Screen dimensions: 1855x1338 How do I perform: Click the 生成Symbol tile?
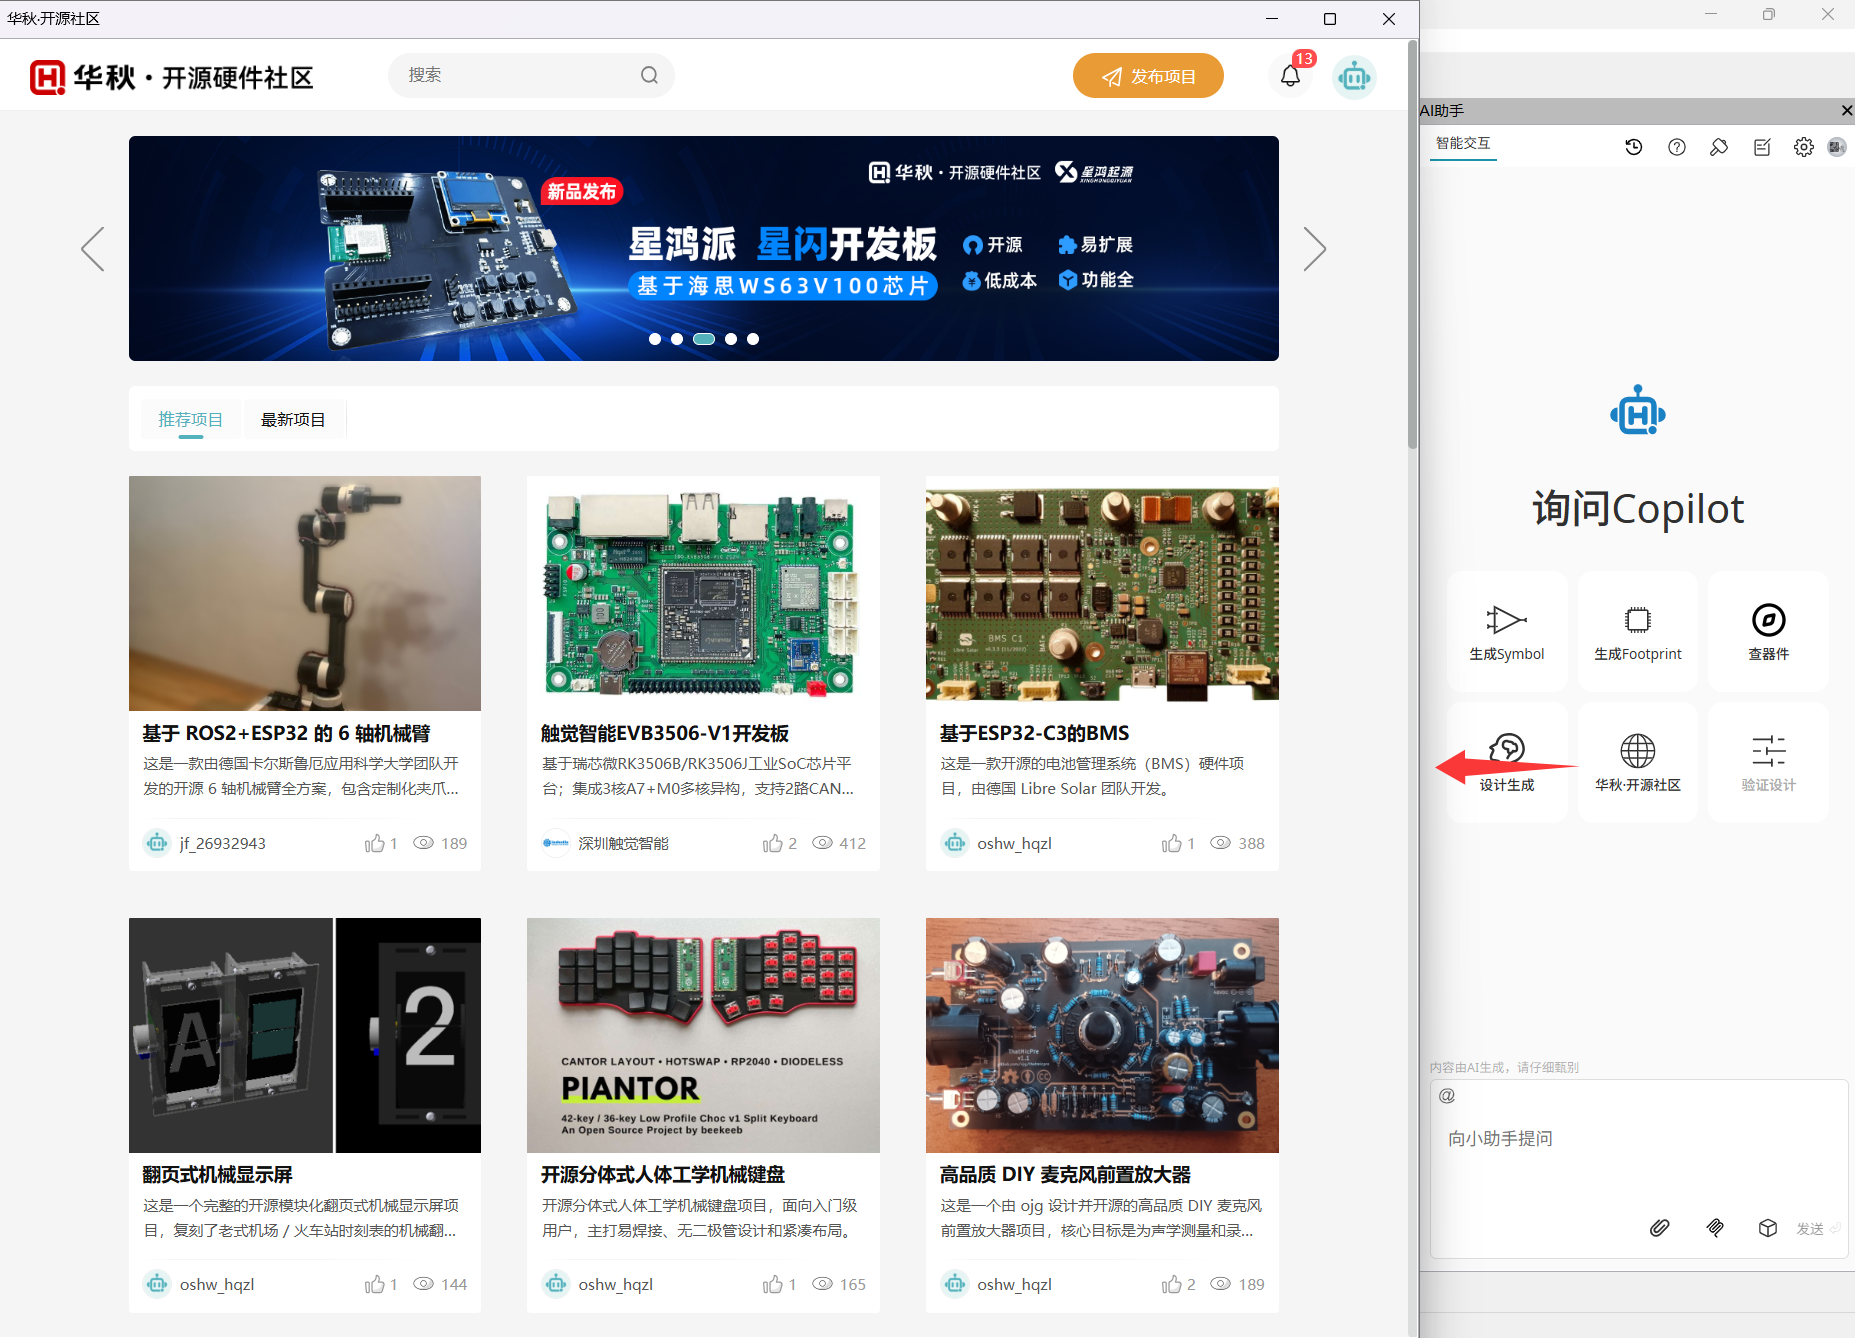coord(1507,632)
